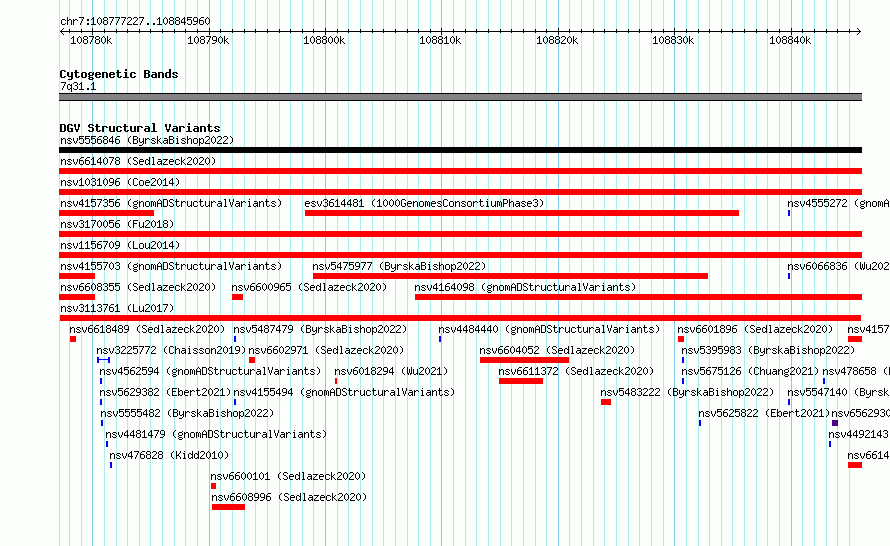Select nsv5483222 (ByrskaBishop2022) label
The height and width of the screenshot is (546, 890).
click(687, 392)
